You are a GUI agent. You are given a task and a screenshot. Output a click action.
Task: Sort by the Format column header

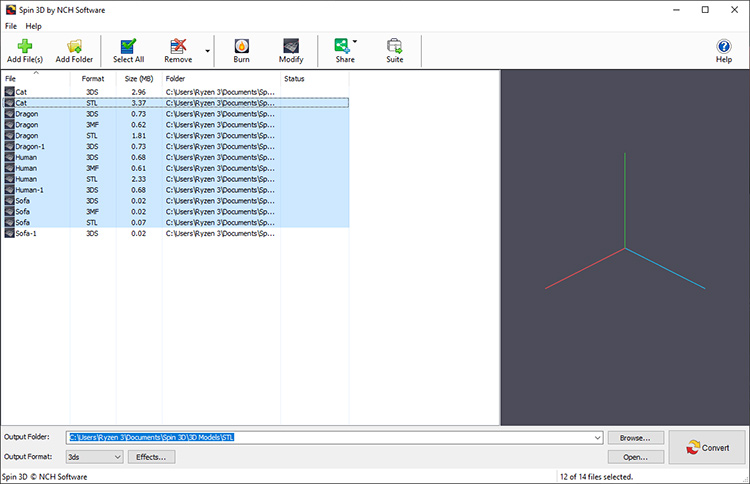coord(93,78)
